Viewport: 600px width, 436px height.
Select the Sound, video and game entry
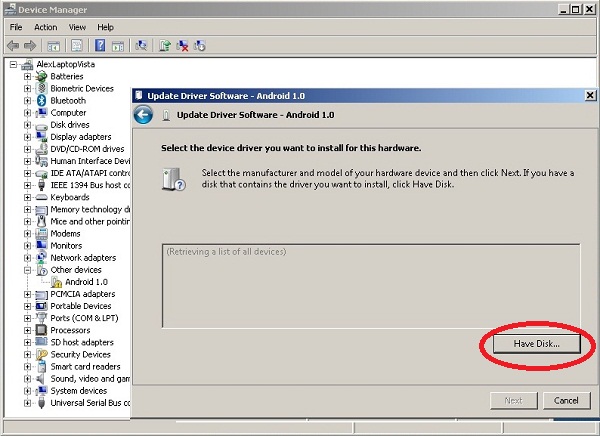(90, 379)
